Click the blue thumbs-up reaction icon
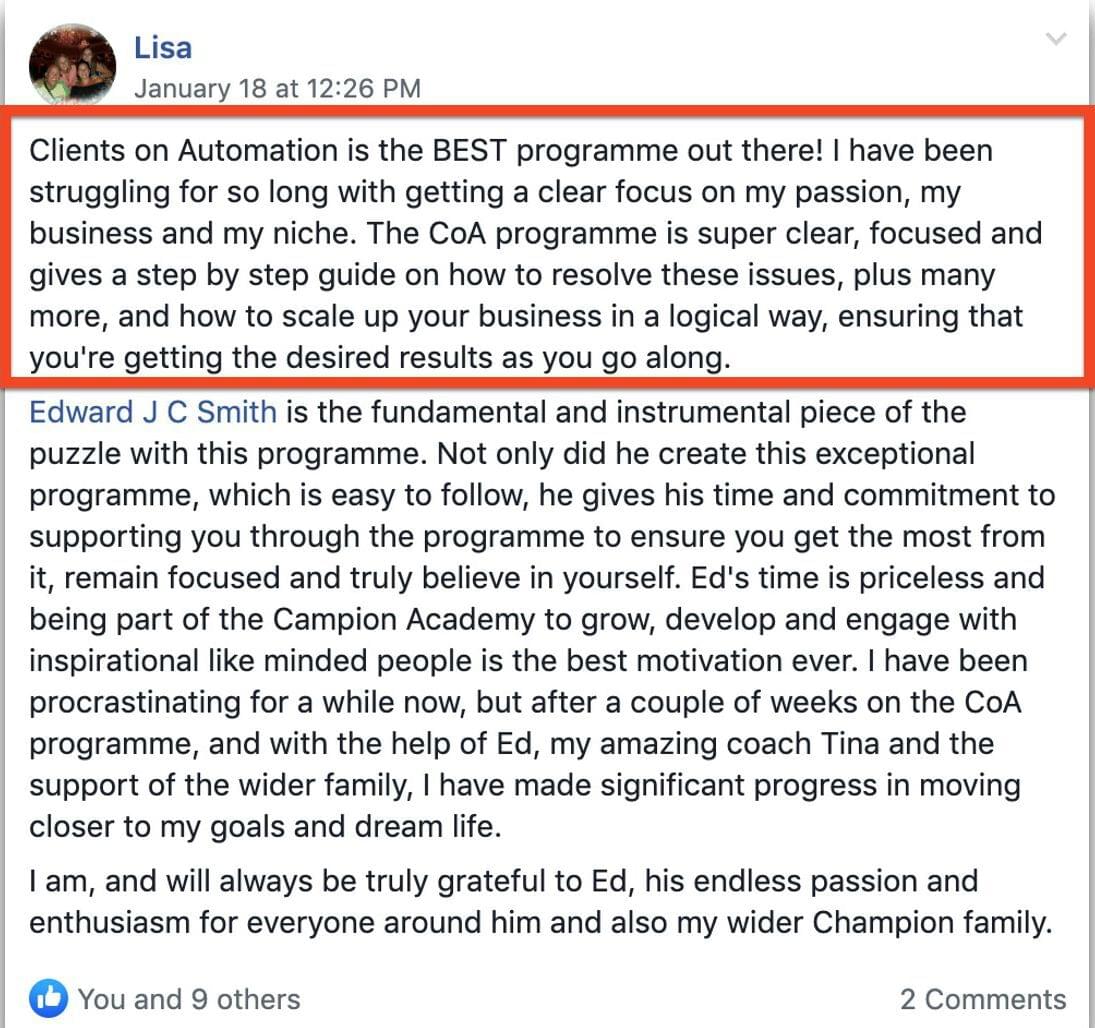The image size is (1095, 1028). (x=49, y=998)
